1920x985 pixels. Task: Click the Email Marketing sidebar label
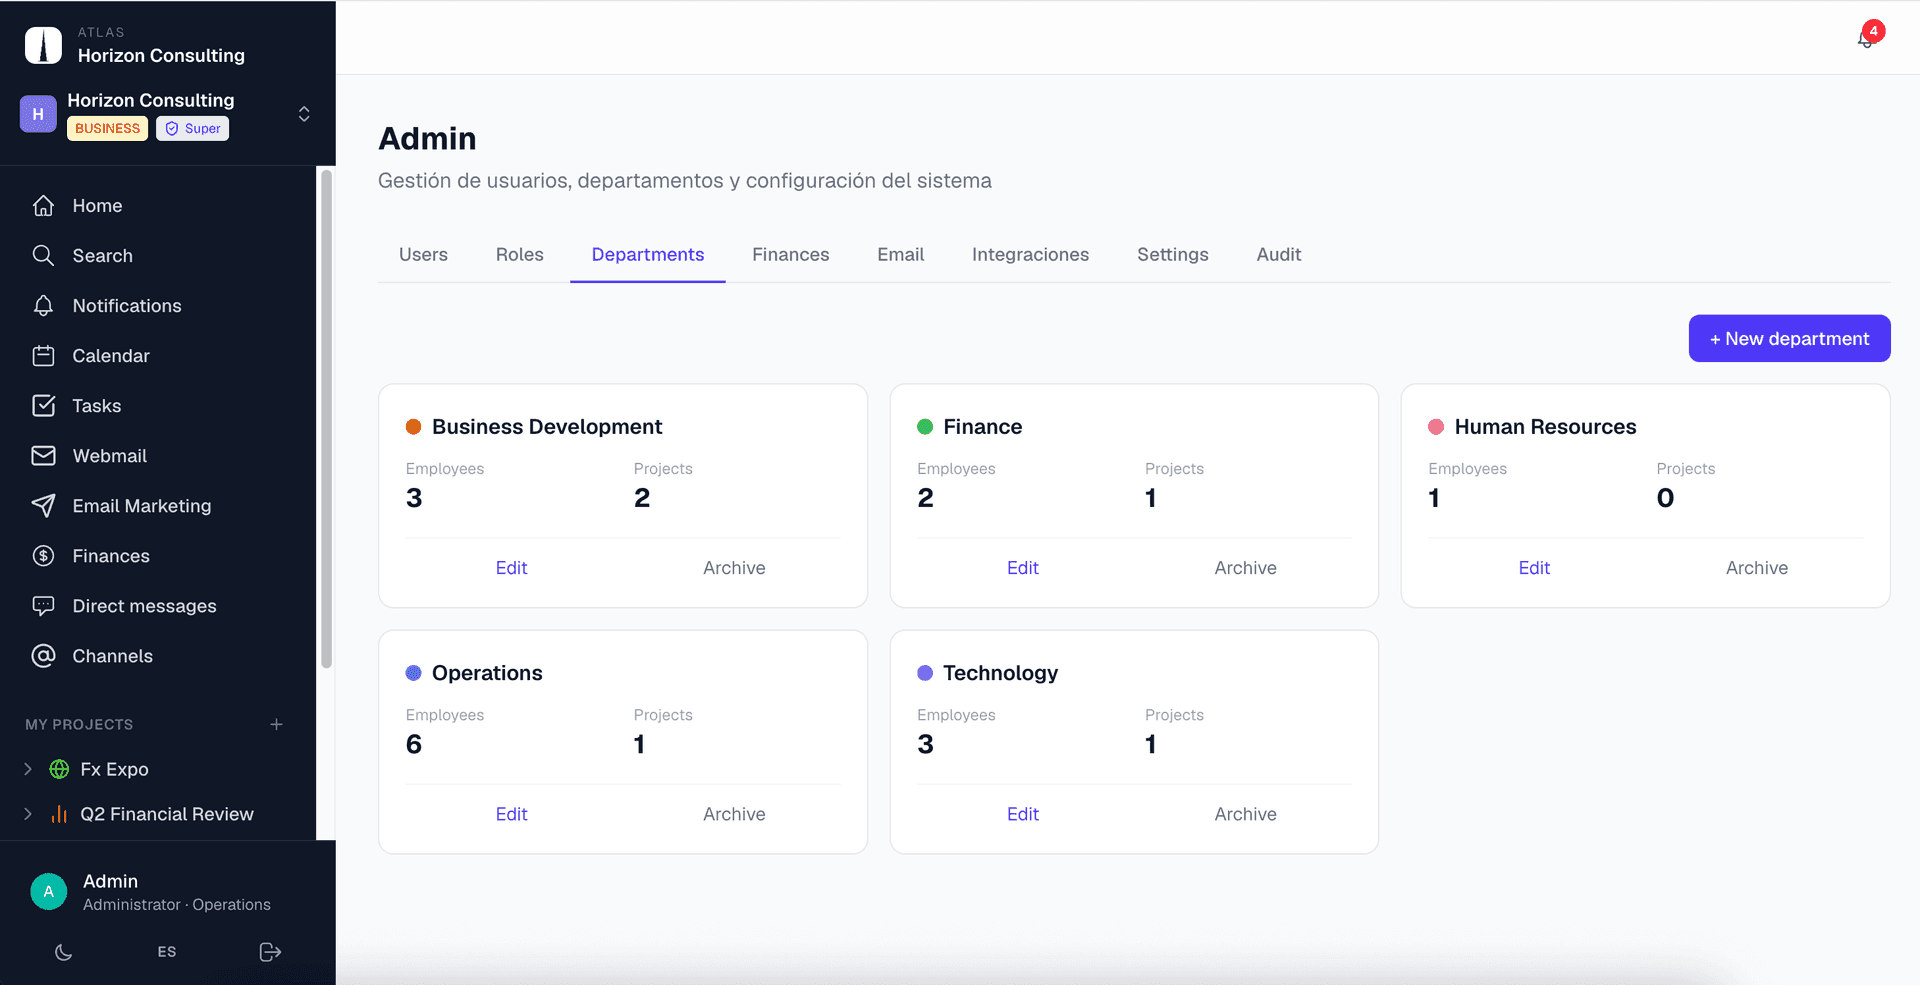pyautogui.click(x=142, y=506)
